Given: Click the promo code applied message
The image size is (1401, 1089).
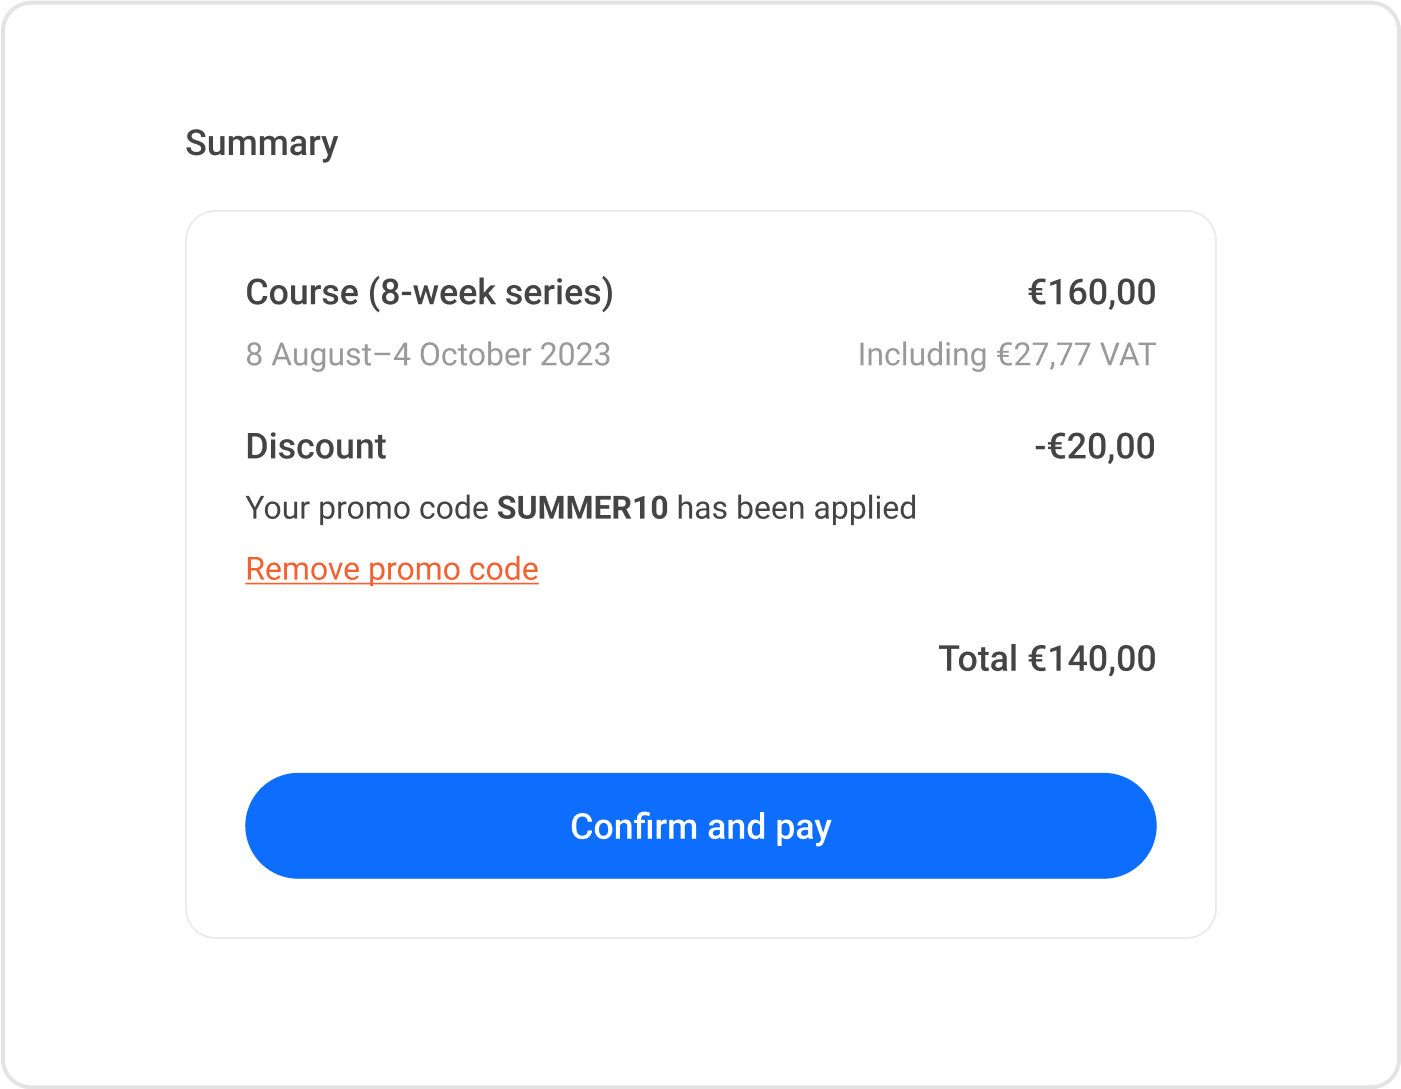Looking at the screenshot, I should coord(581,508).
